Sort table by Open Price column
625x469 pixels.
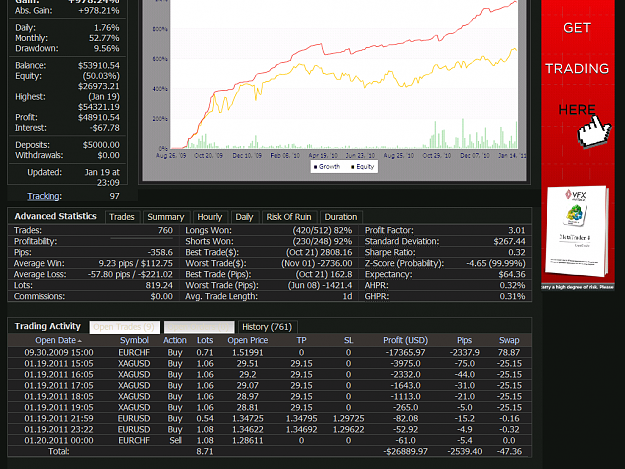[x=248, y=340]
